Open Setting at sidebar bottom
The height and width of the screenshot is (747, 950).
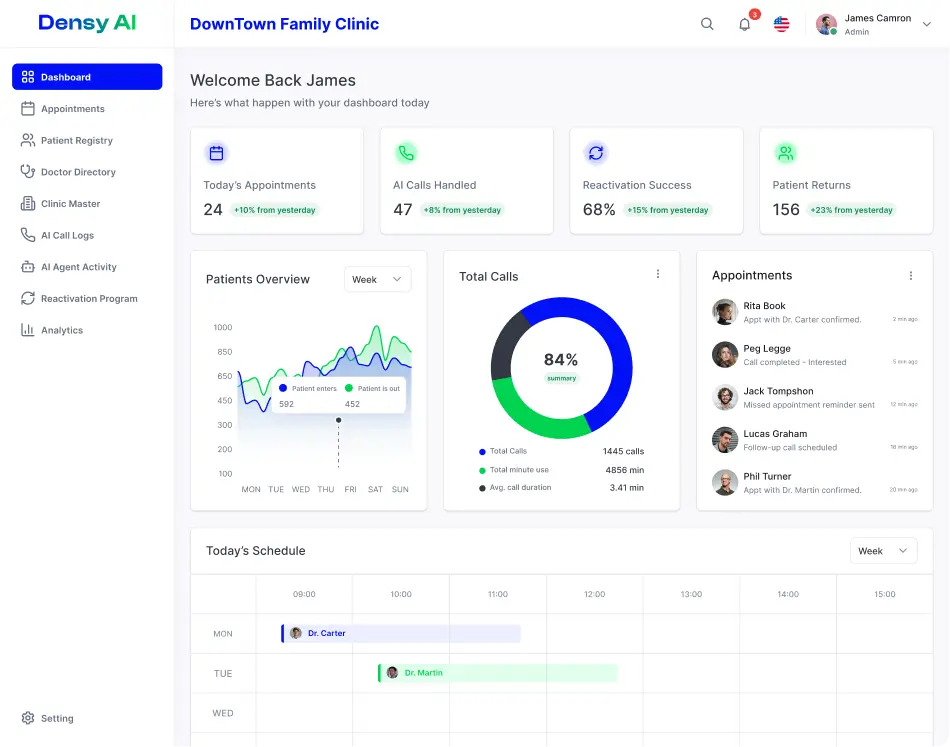pos(57,718)
